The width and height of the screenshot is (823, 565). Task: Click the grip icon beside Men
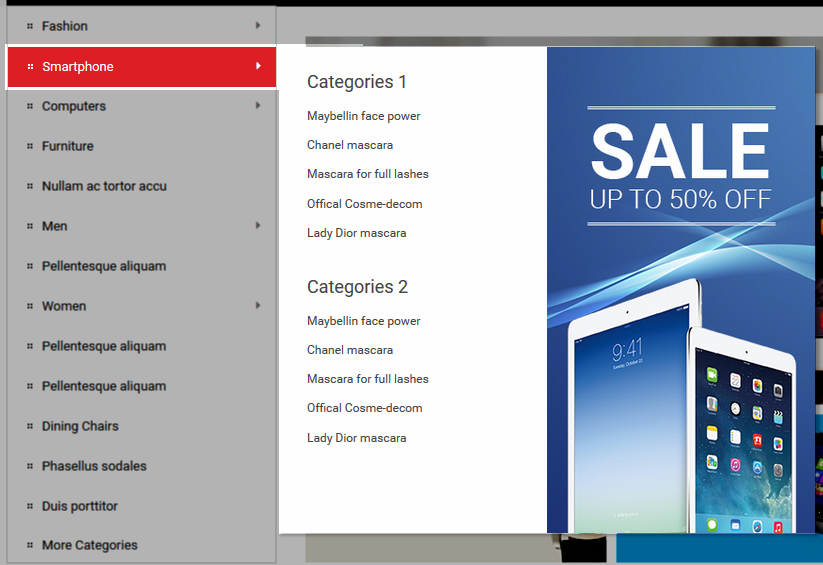tap(30, 226)
